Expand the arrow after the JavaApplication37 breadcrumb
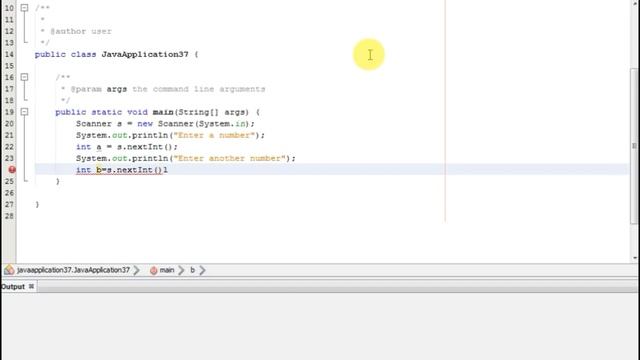640x360 pixels. [137, 270]
